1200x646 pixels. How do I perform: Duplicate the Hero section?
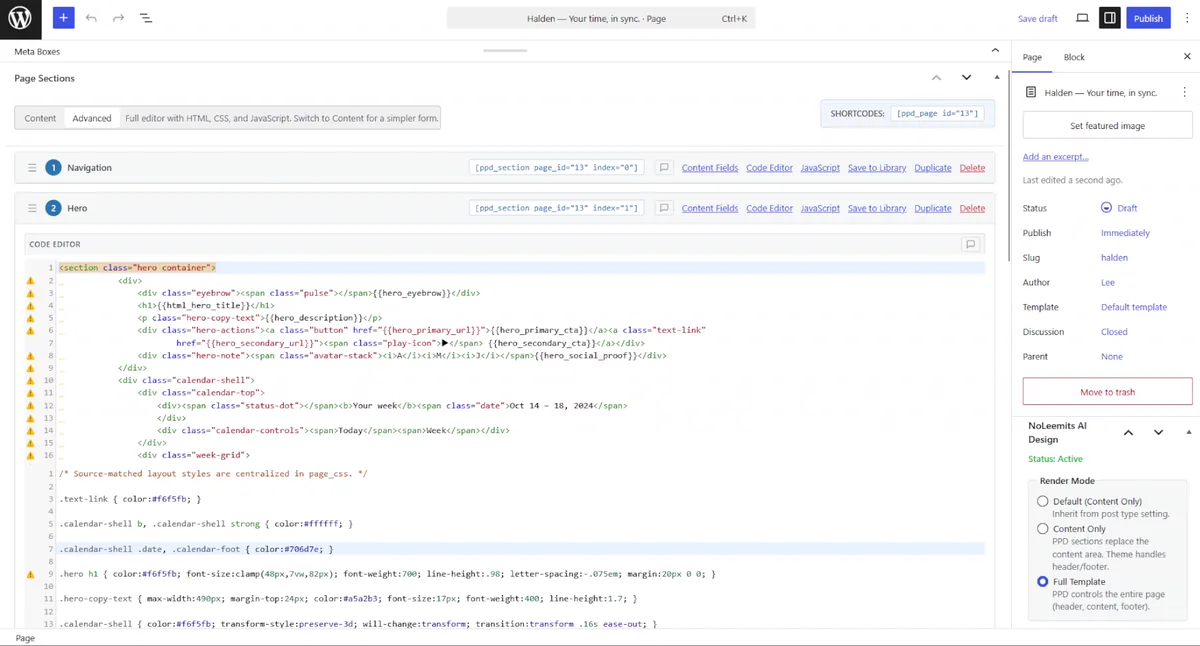[x=933, y=208]
